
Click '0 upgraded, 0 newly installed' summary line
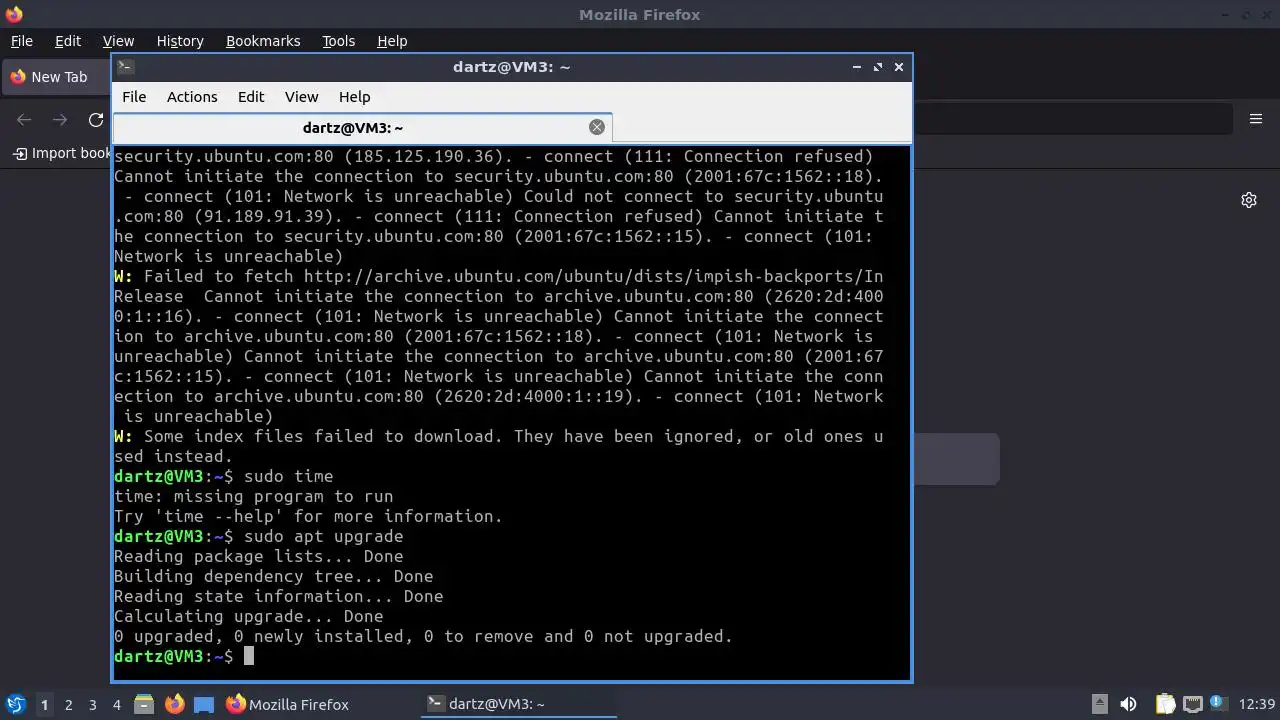click(x=424, y=636)
